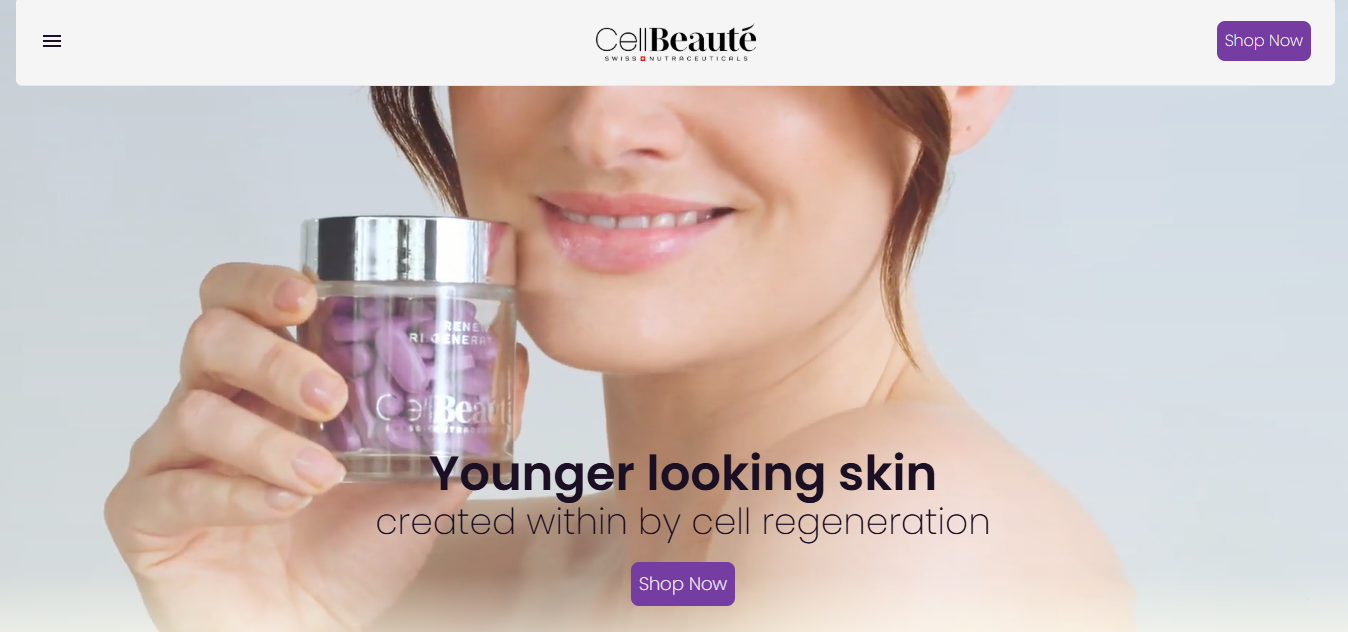This screenshot has width=1348, height=632.
Task: Click the "Swiss Nutraceuticals" tagline under the logo
Action: click(675, 58)
